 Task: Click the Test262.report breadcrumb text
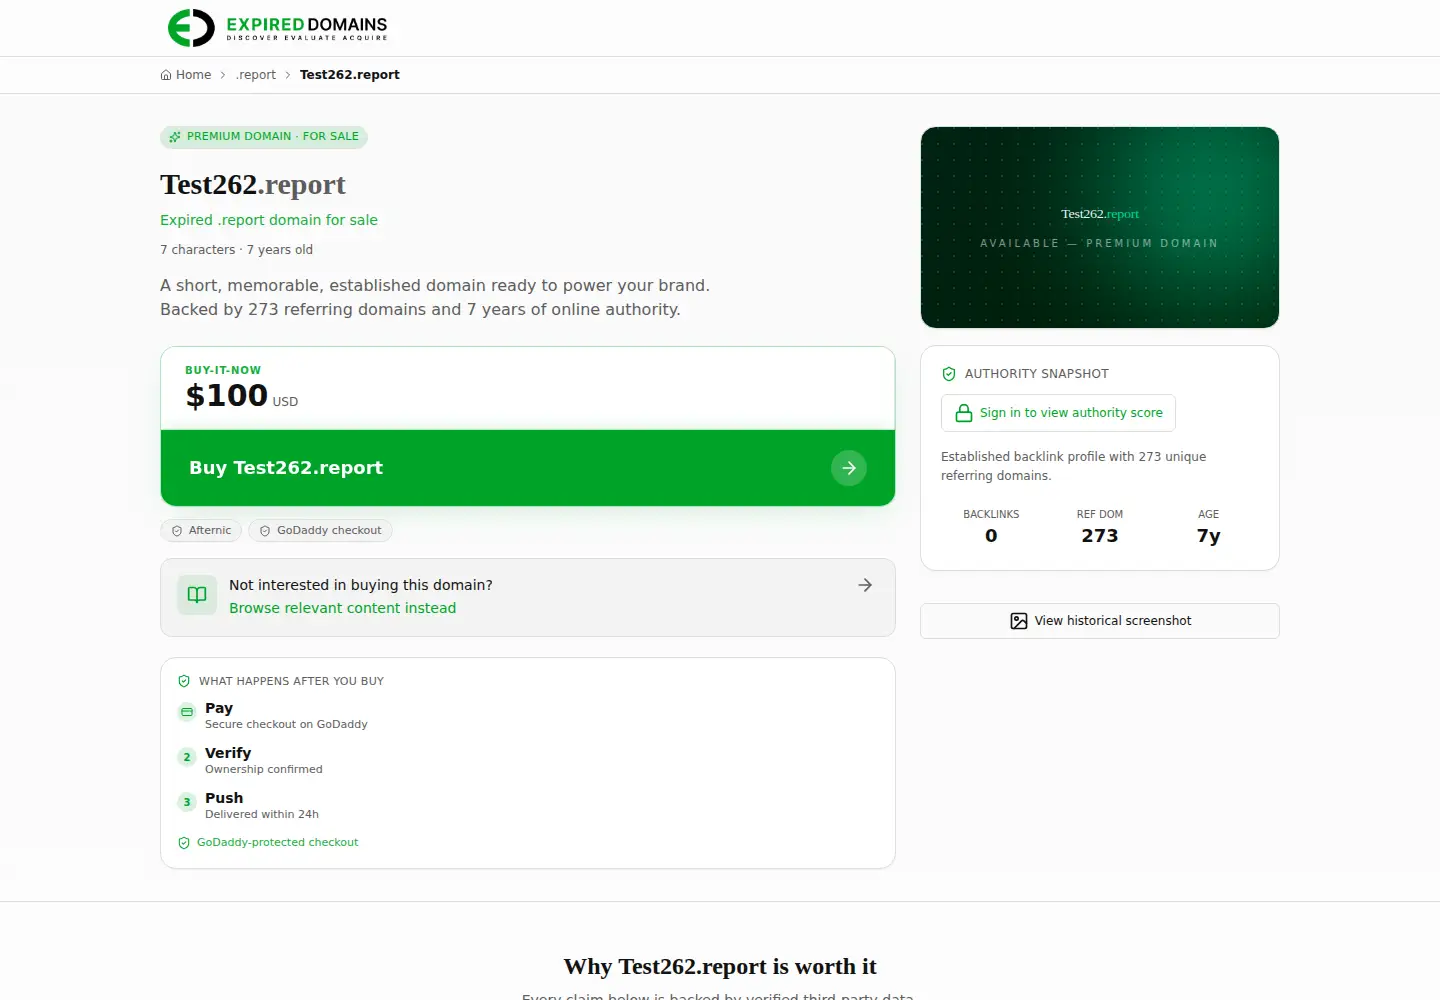[350, 75]
